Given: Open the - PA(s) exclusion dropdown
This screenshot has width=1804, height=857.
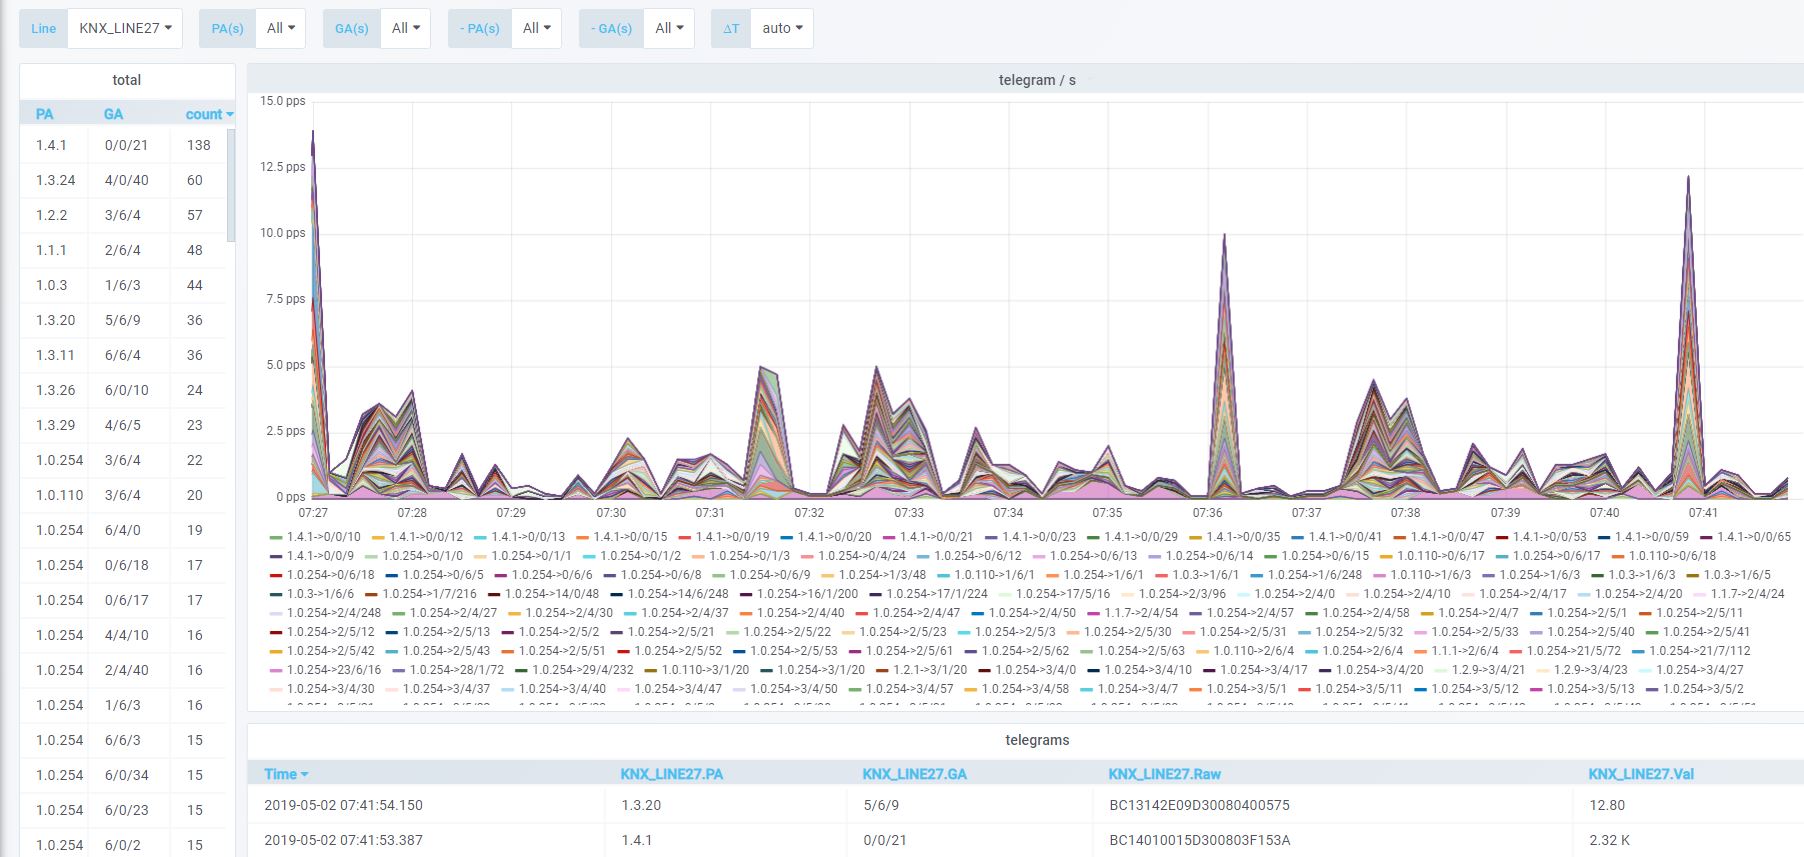Looking at the screenshot, I should [536, 28].
